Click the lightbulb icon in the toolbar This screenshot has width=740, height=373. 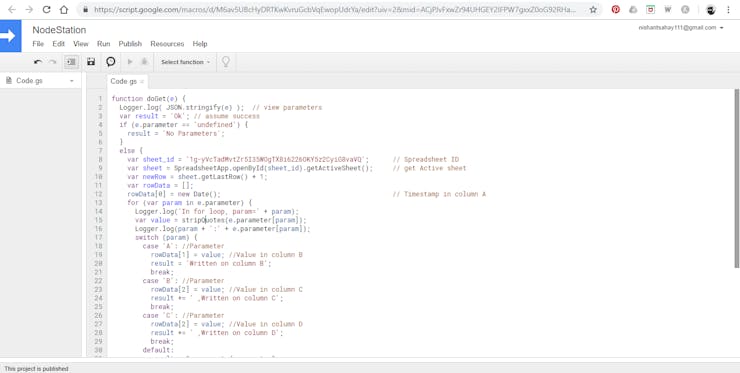[226, 62]
